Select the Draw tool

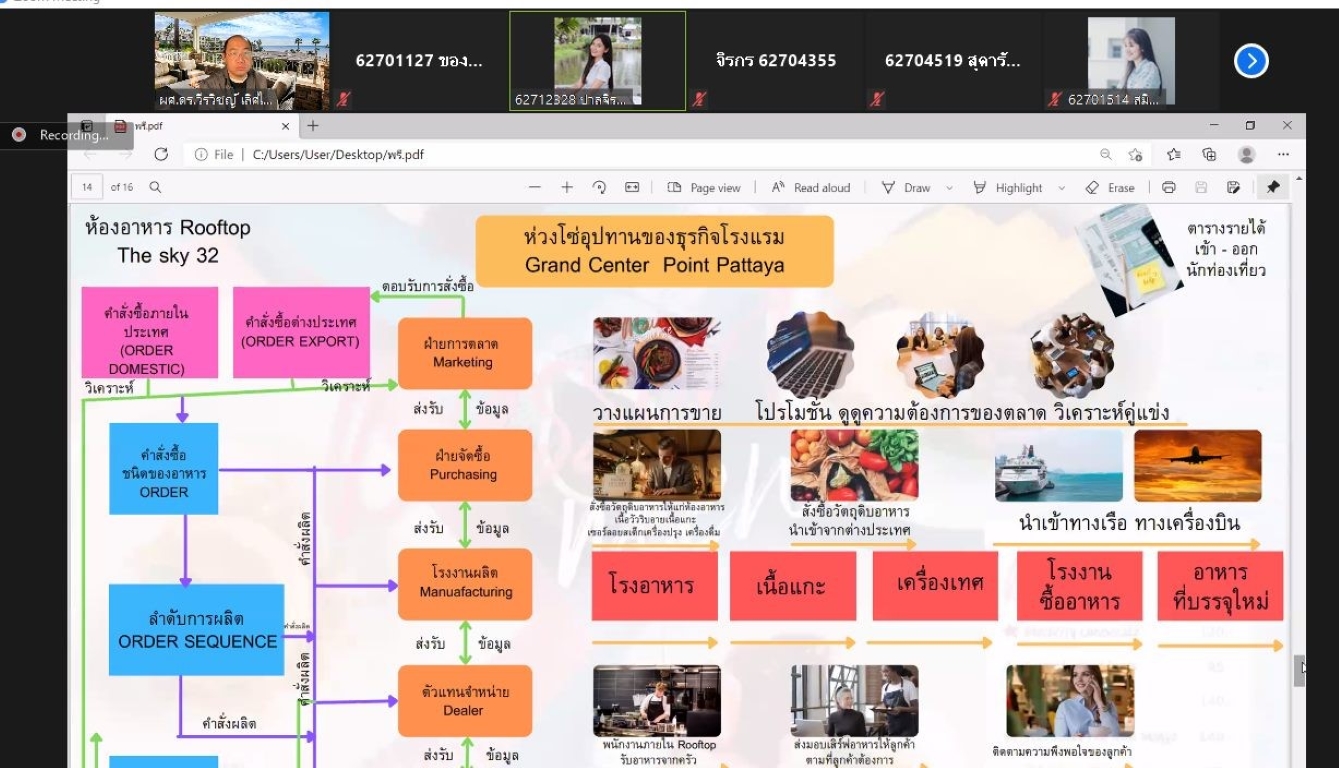click(x=906, y=187)
